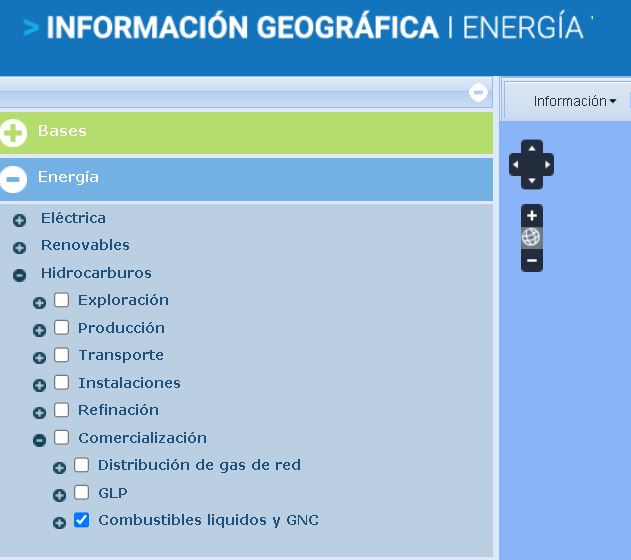
Task: Select the Distribución de gas de red label
Action: click(x=199, y=465)
